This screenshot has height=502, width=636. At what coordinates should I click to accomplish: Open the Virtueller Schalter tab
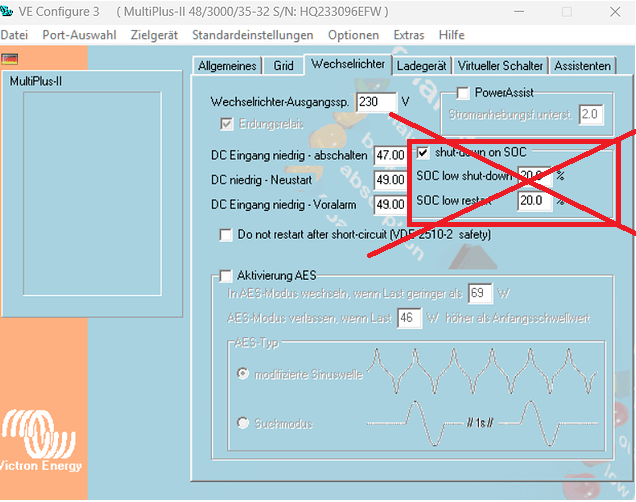coord(500,66)
